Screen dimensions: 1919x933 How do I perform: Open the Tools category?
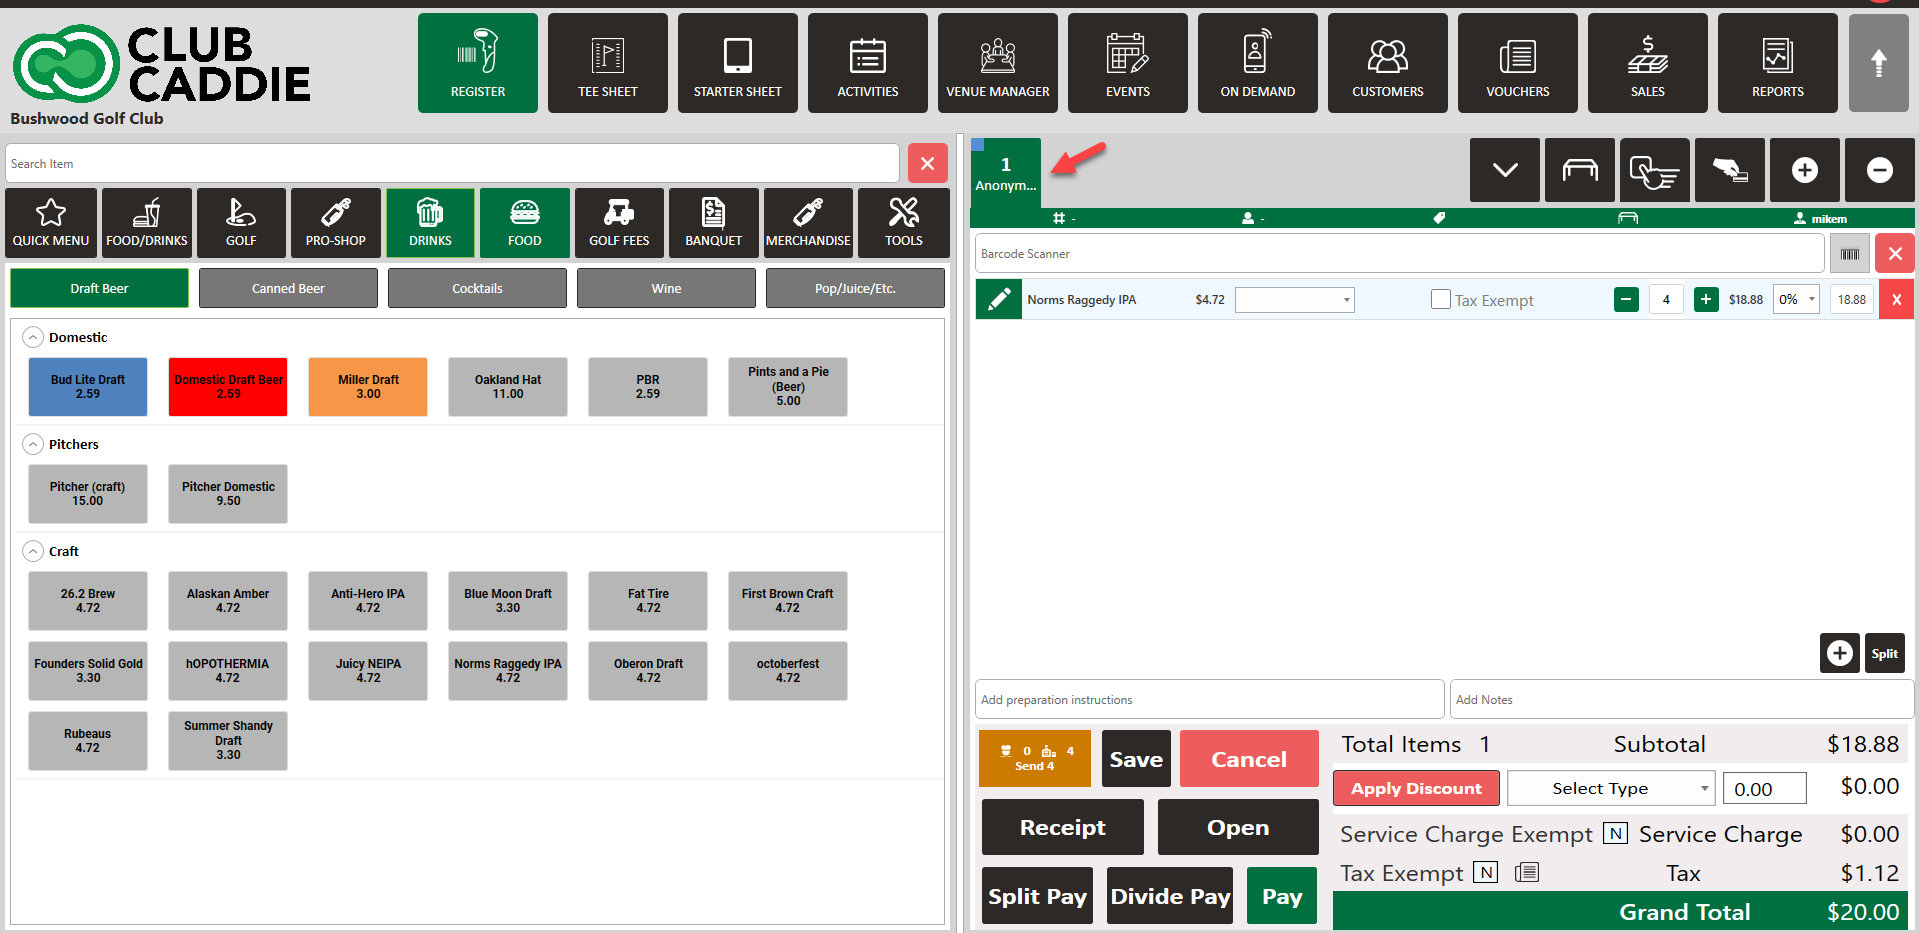(x=903, y=223)
